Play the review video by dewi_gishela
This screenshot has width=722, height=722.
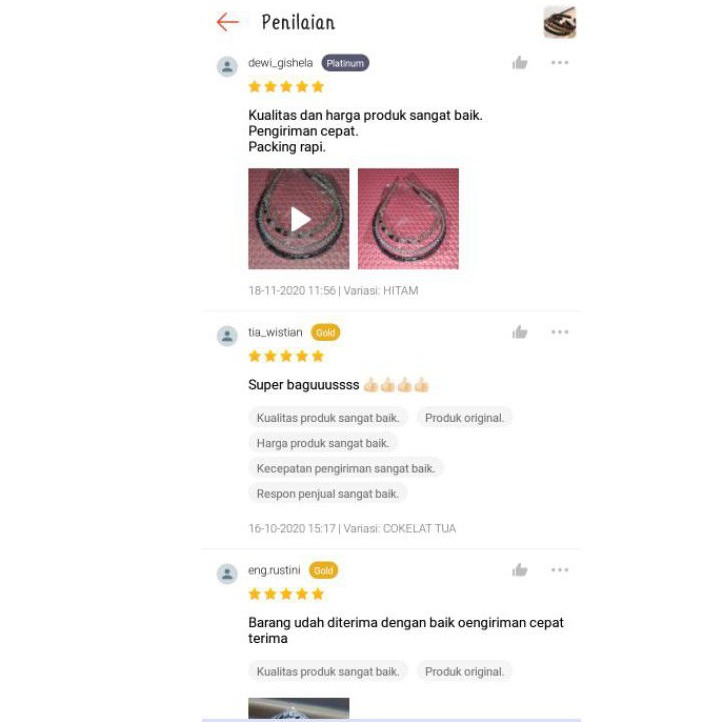pyautogui.click(x=298, y=219)
